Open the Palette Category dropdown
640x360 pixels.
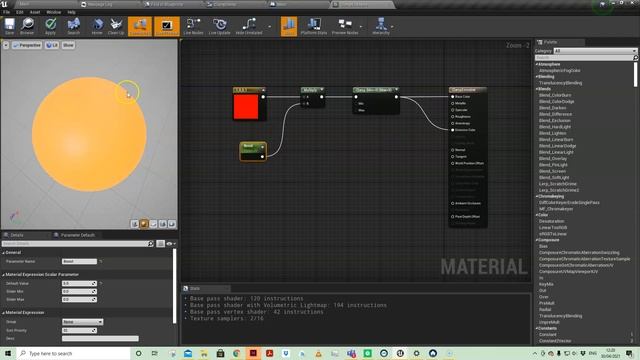tap(596, 51)
